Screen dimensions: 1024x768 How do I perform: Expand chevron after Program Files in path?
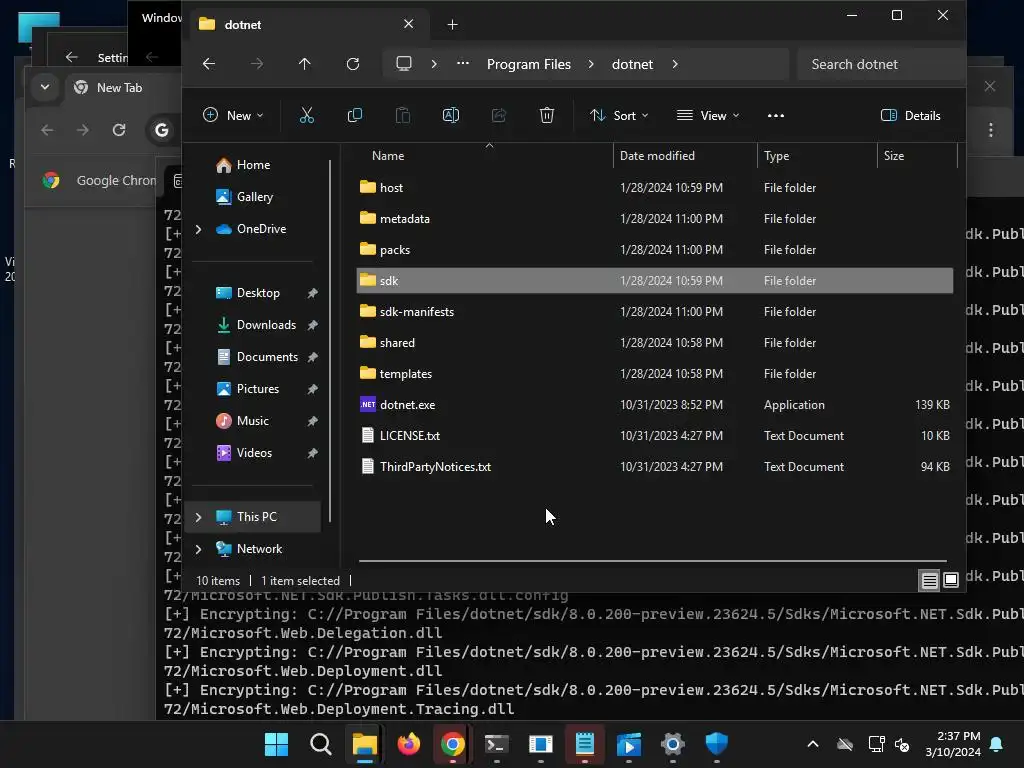pyautogui.click(x=591, y=64)
